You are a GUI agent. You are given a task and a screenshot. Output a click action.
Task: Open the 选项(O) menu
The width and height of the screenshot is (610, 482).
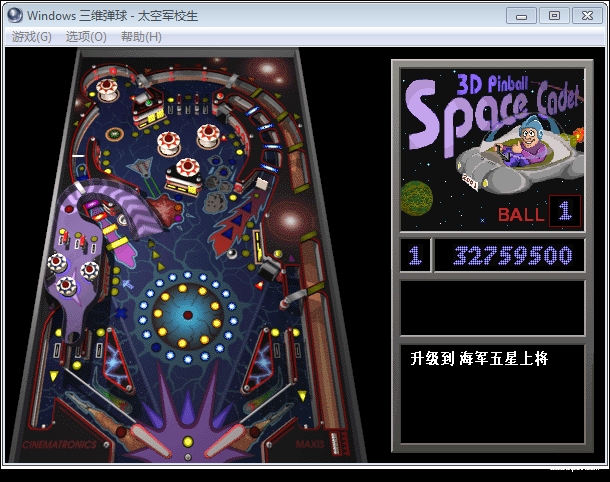pyautogui.click(x=86, y=37)
